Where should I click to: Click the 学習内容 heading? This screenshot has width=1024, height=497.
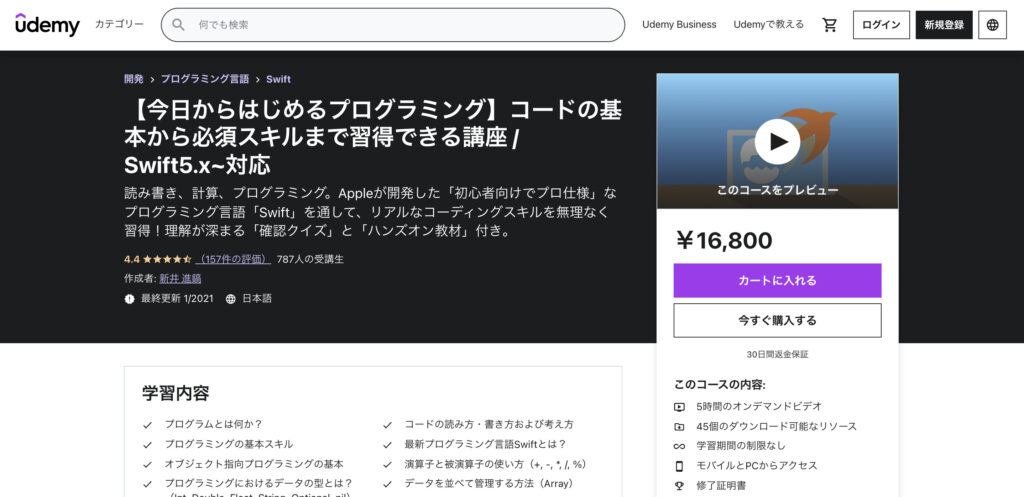(176, 393)
